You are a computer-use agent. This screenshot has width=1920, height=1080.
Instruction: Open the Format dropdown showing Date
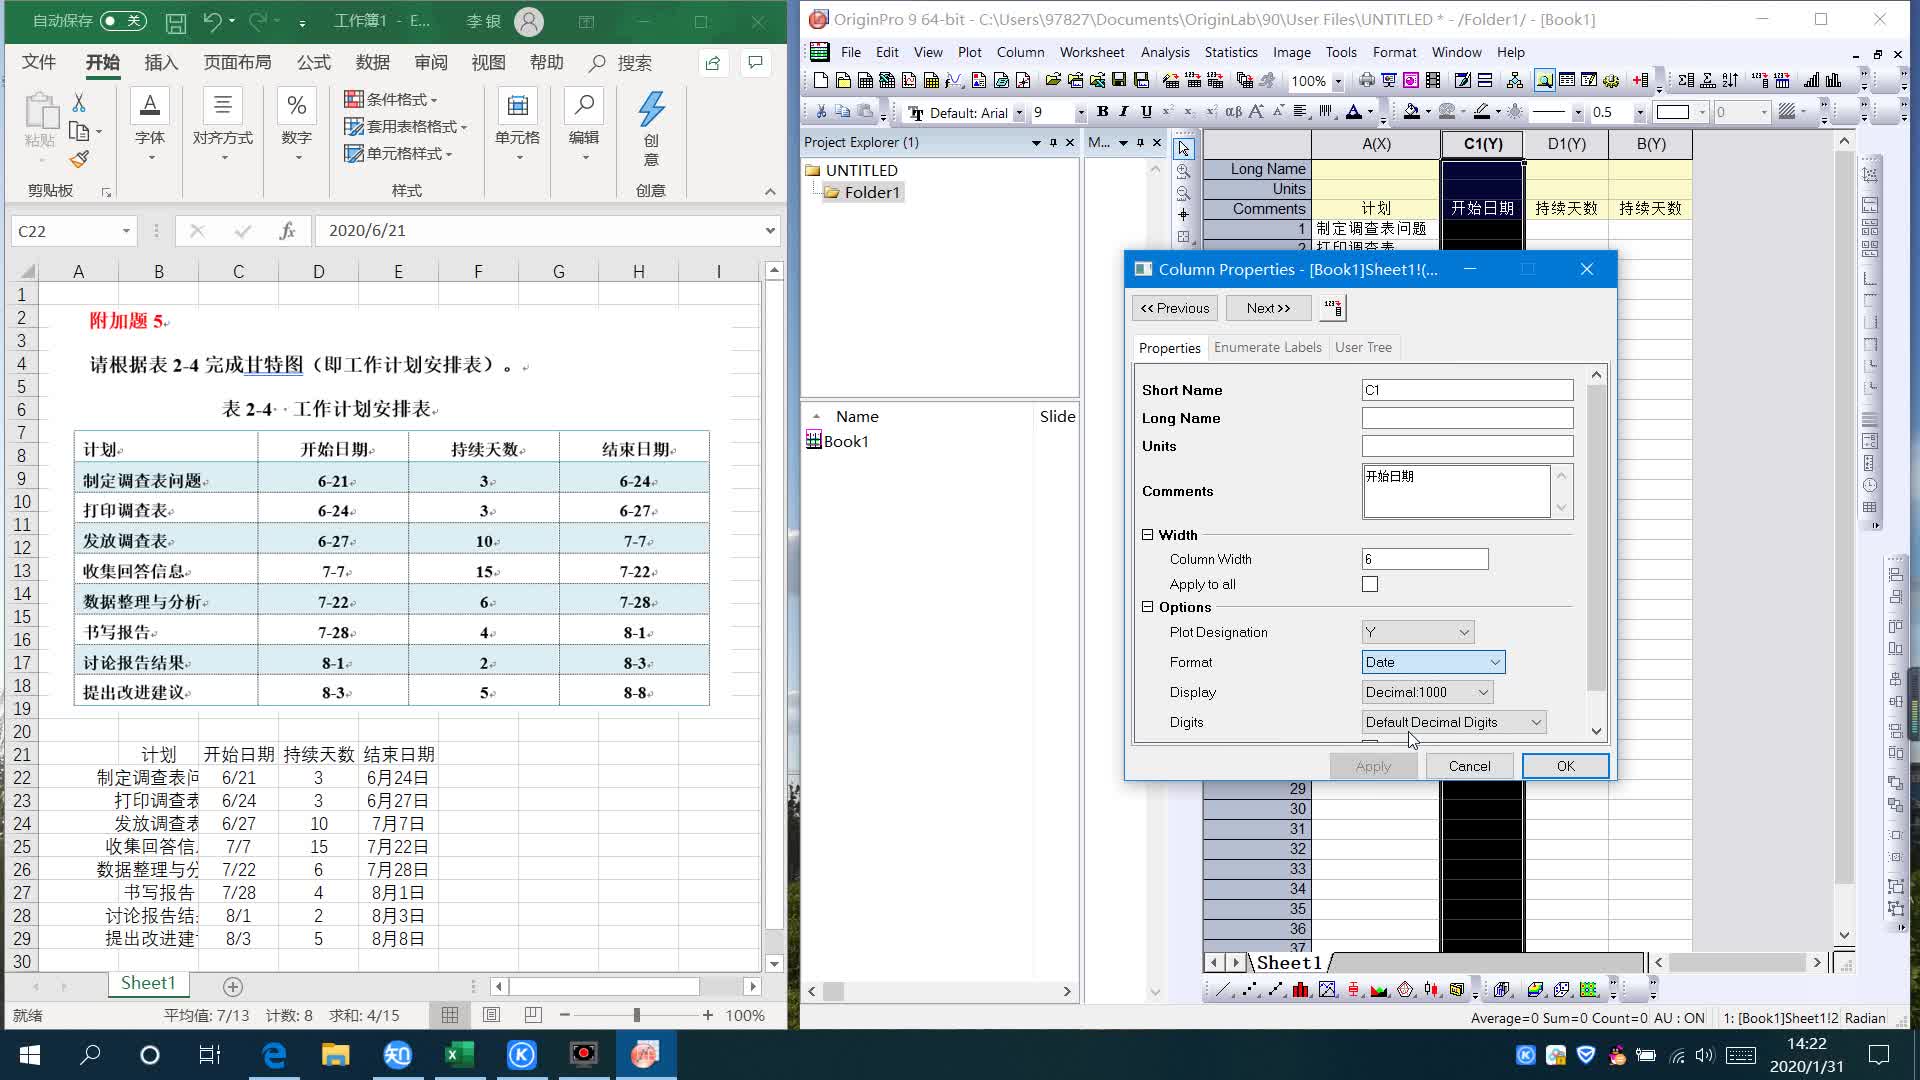1433,662
